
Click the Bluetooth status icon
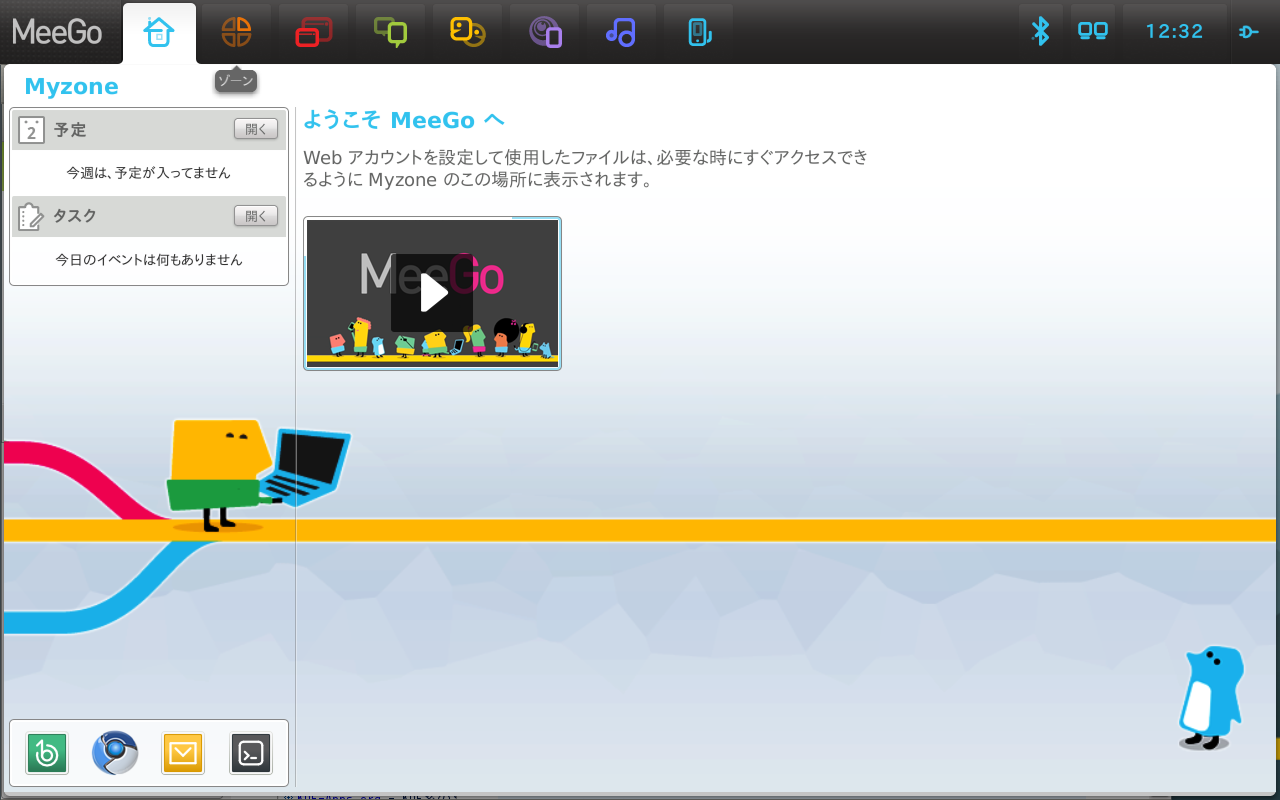(1041, 32)
